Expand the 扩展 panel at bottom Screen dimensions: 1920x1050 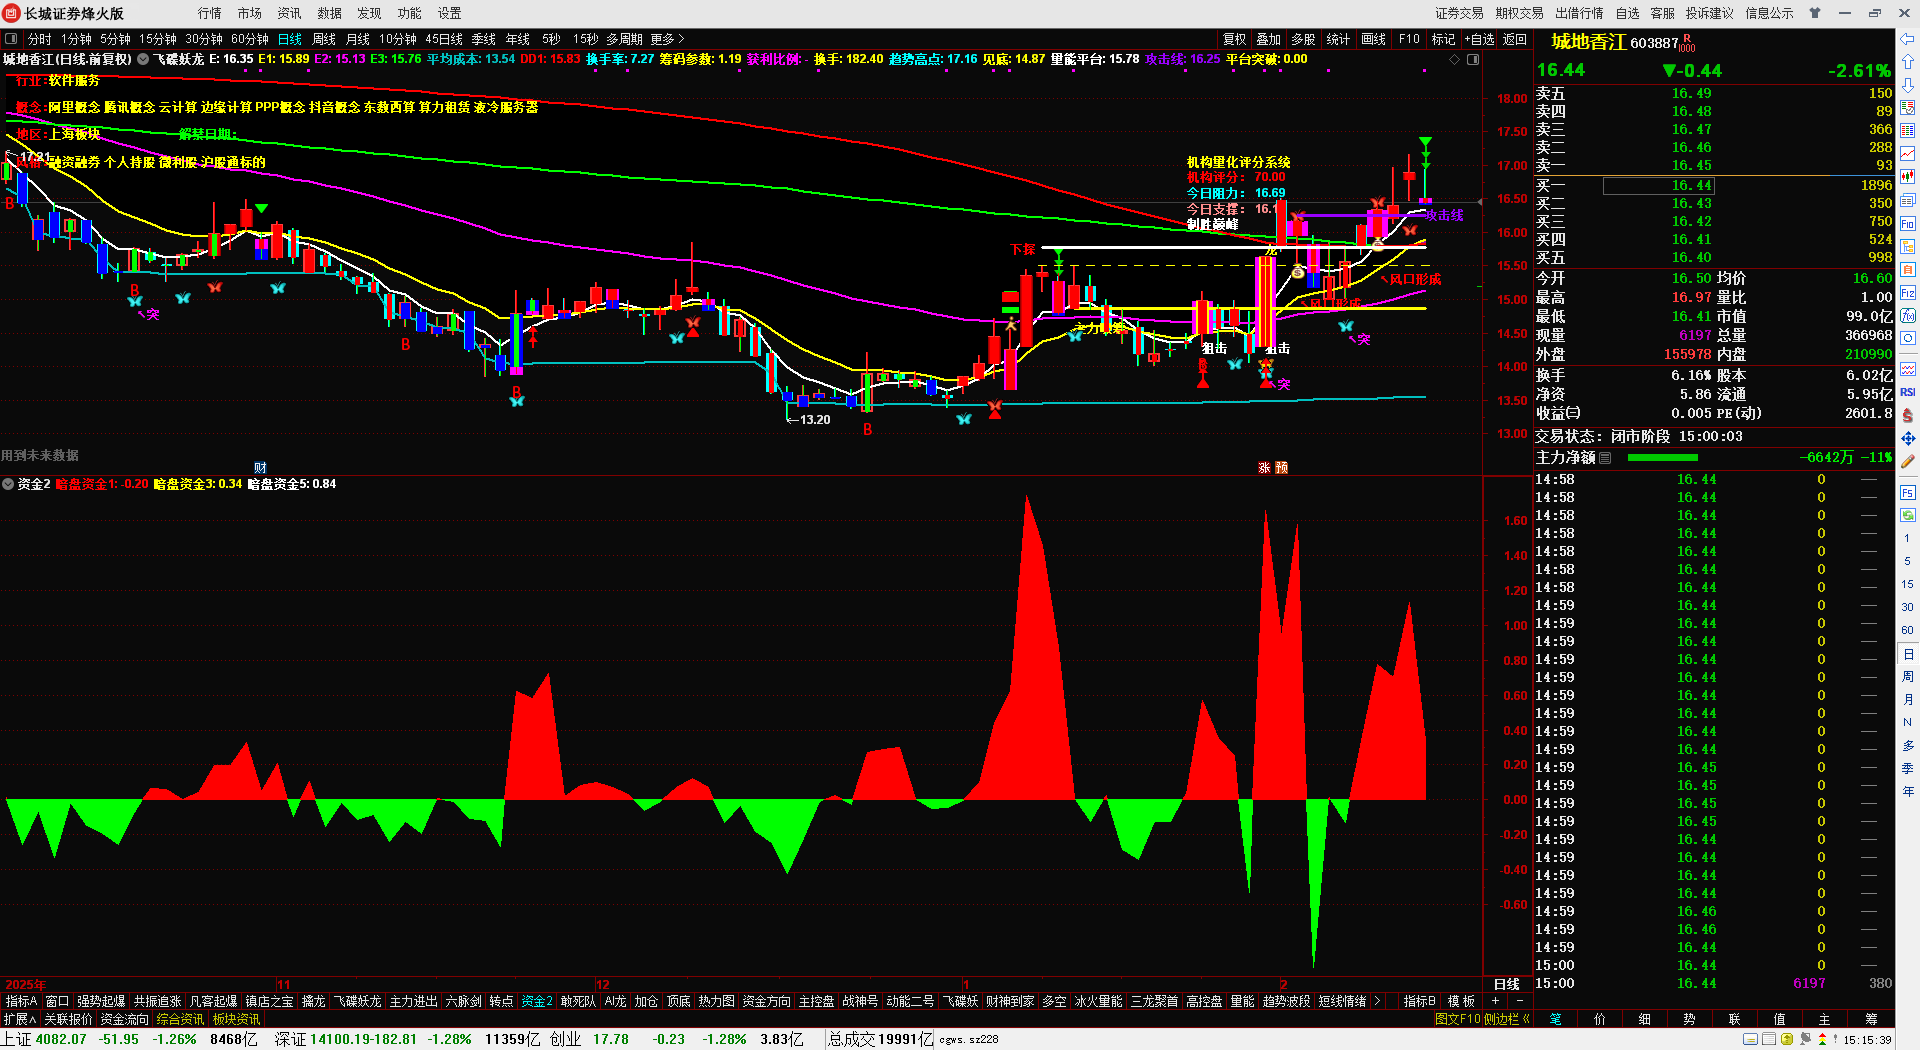point(20,1019)
